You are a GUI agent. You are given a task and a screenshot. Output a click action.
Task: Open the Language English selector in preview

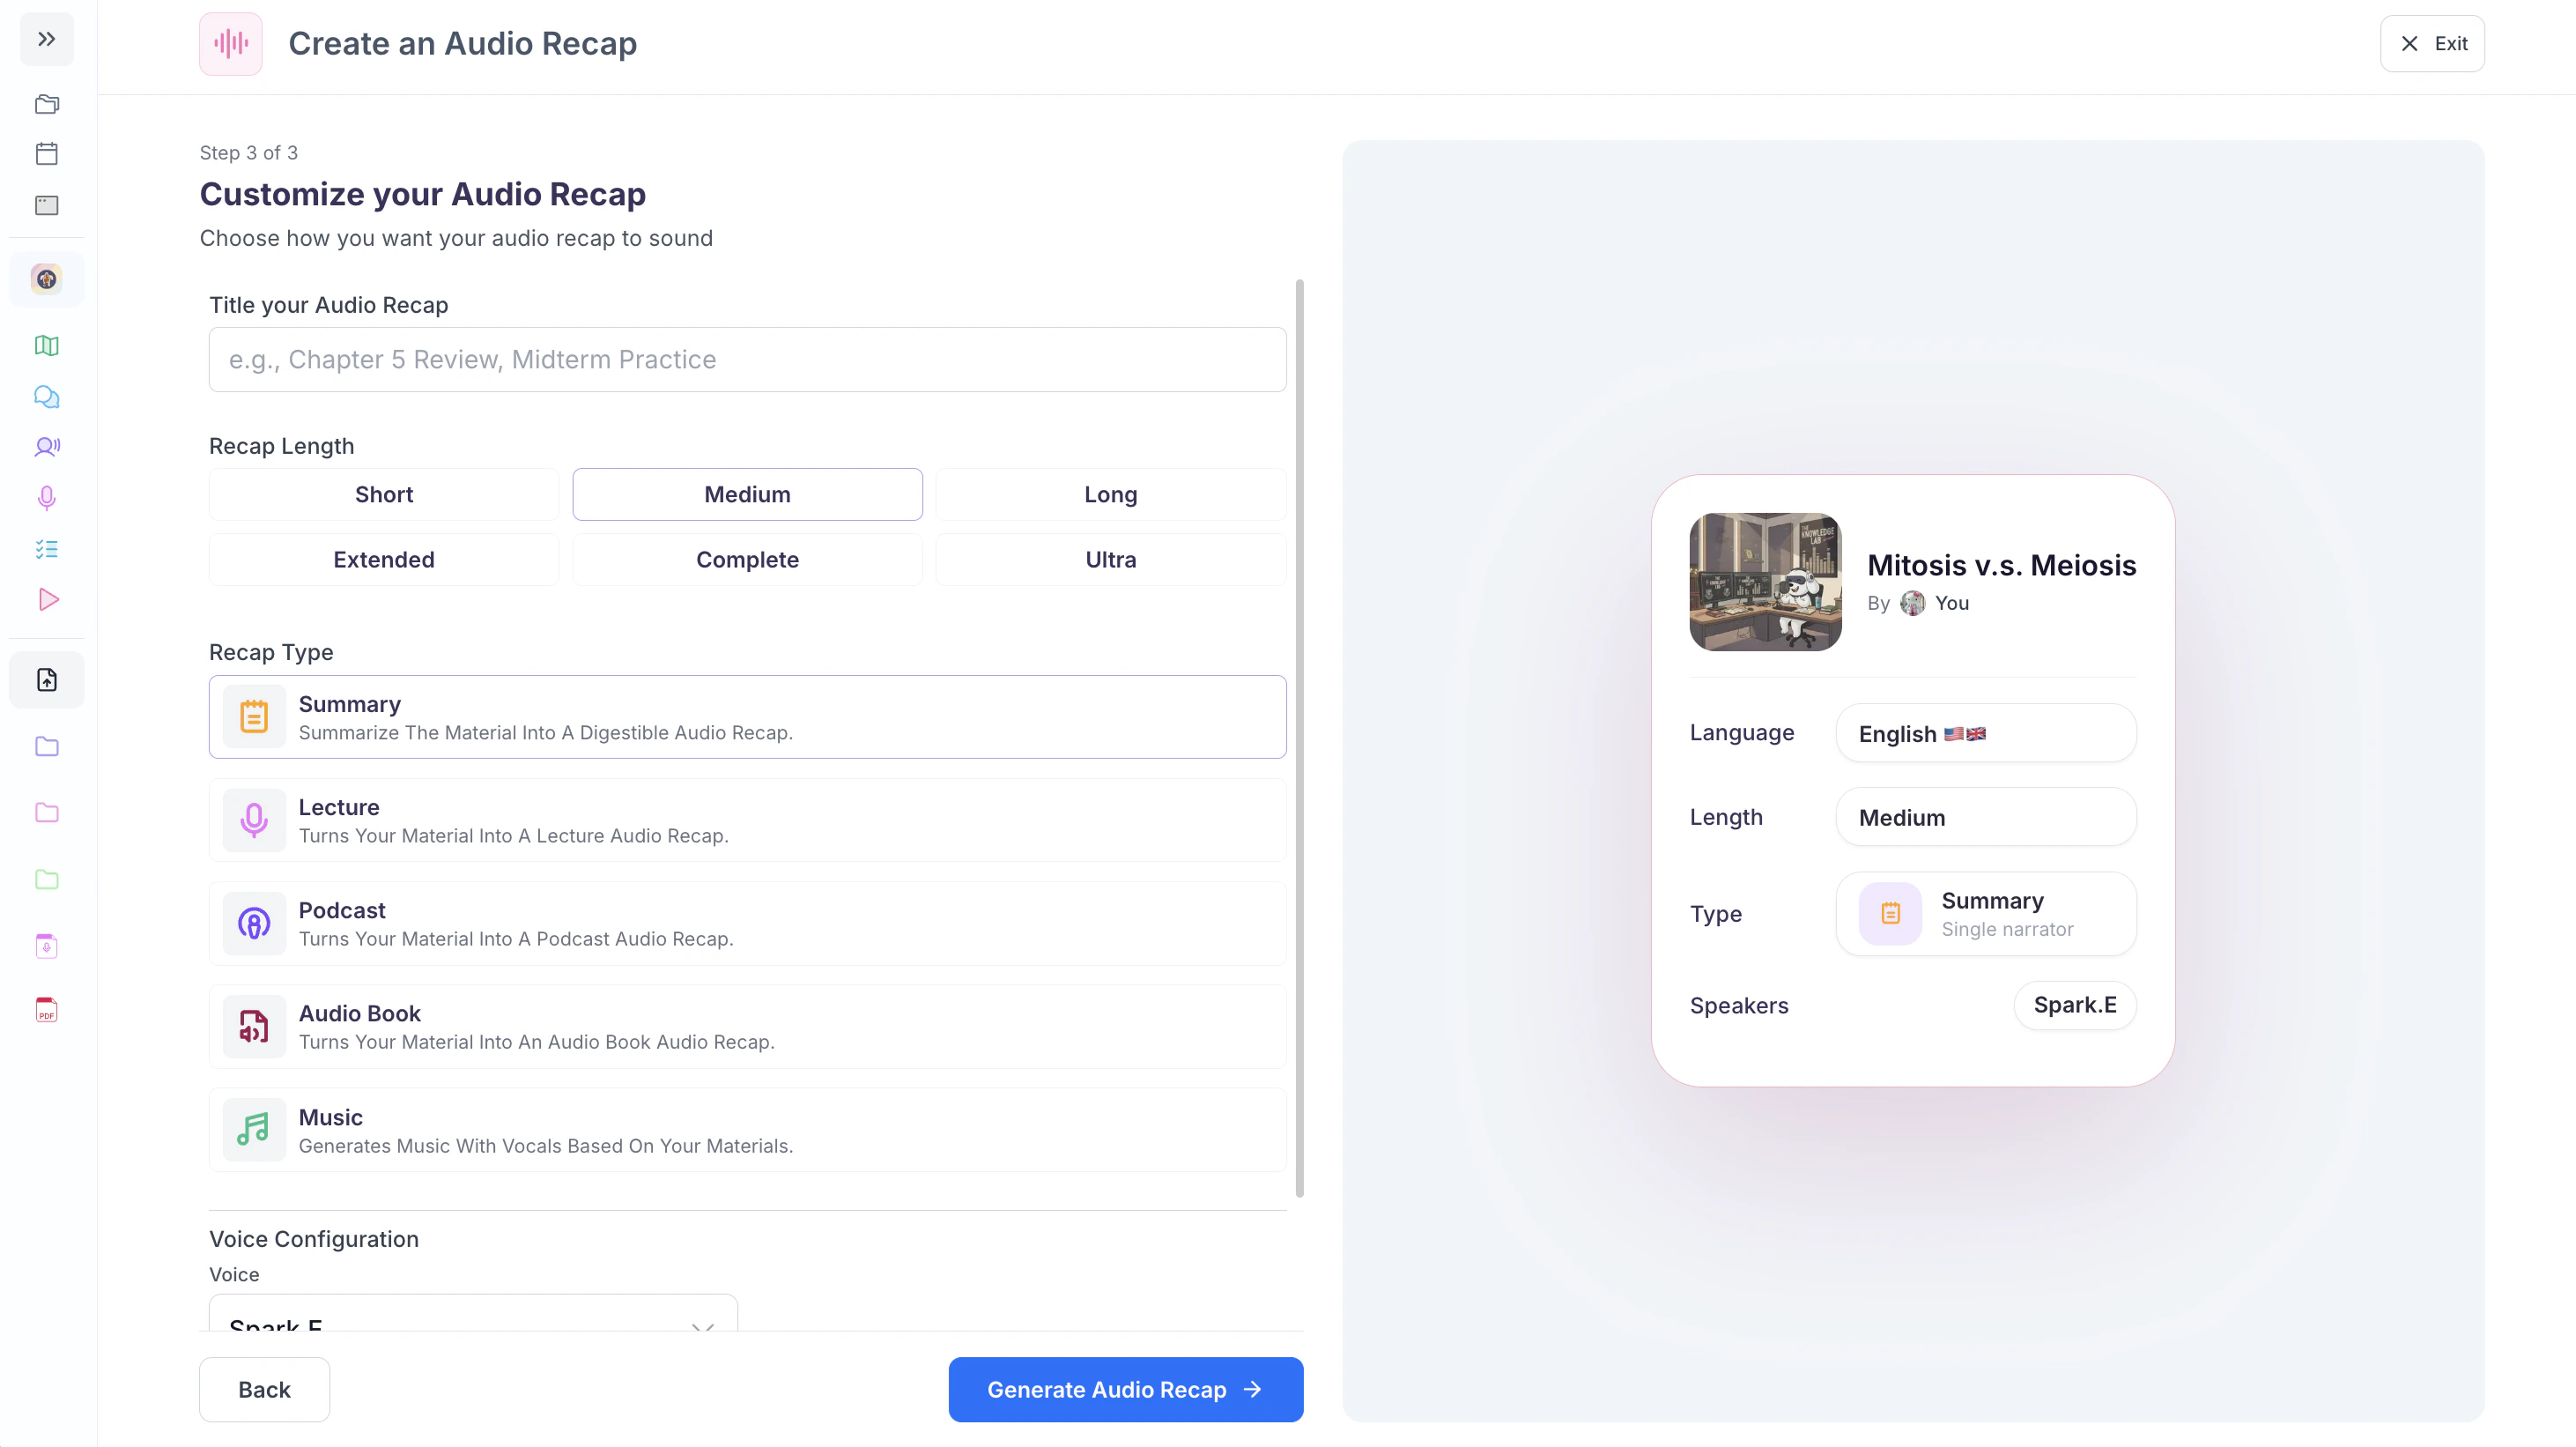(x=1985, y=733)
